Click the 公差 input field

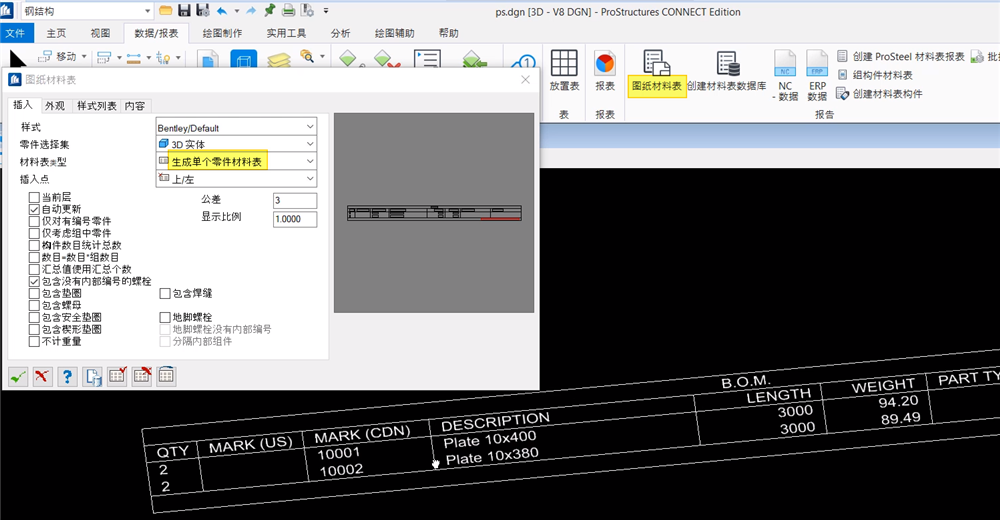point(295,200)
